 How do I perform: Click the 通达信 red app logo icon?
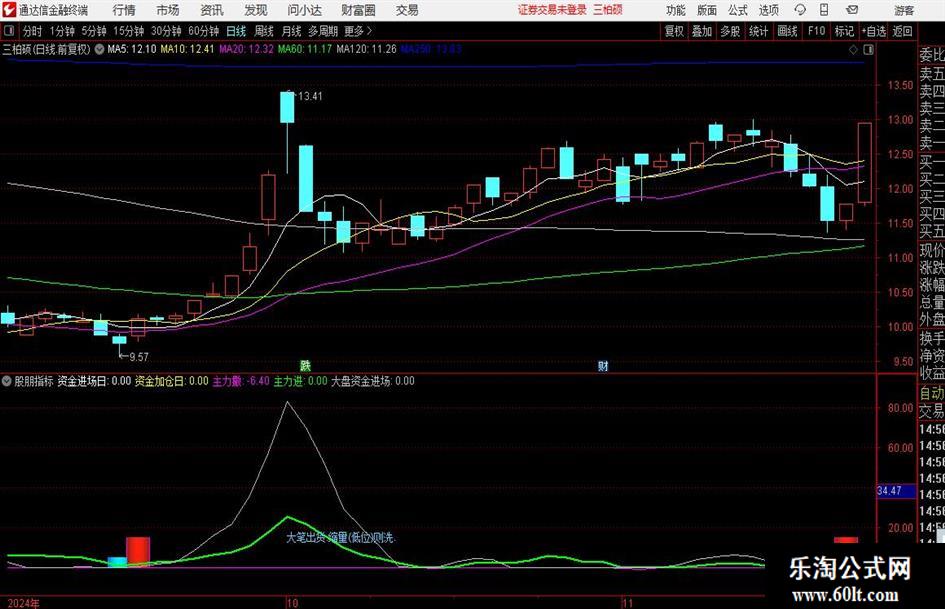tap(9, 10)
